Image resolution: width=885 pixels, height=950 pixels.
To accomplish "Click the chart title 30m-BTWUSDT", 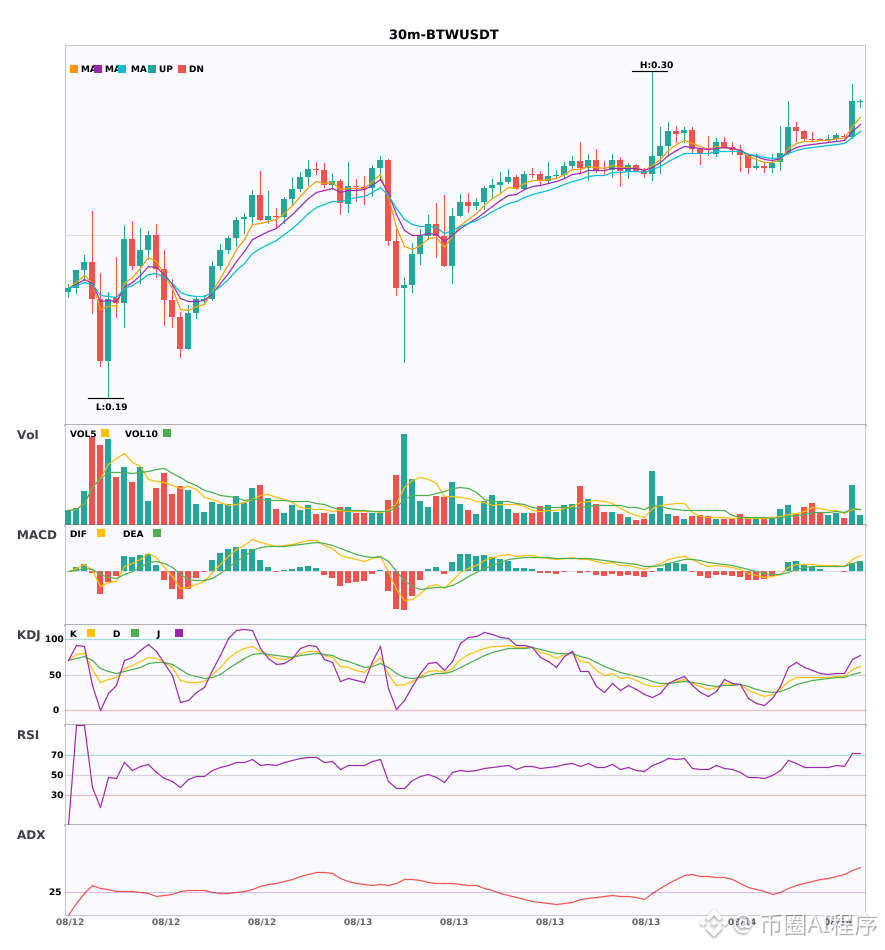I will [443, 35].
